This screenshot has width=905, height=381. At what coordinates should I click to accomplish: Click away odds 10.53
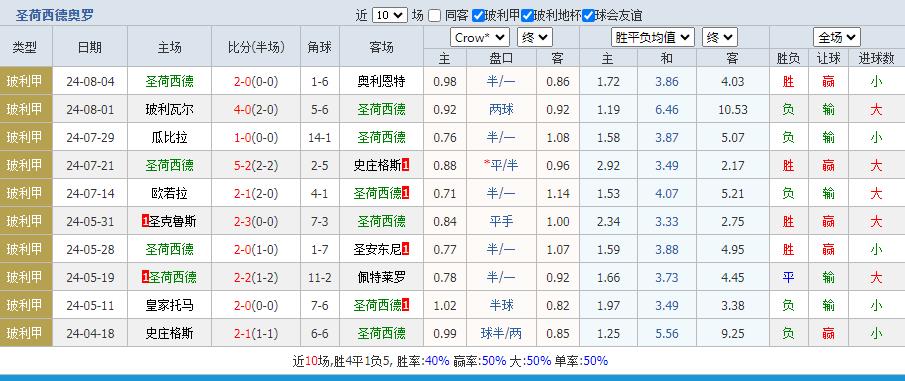(x=733, y=110)
